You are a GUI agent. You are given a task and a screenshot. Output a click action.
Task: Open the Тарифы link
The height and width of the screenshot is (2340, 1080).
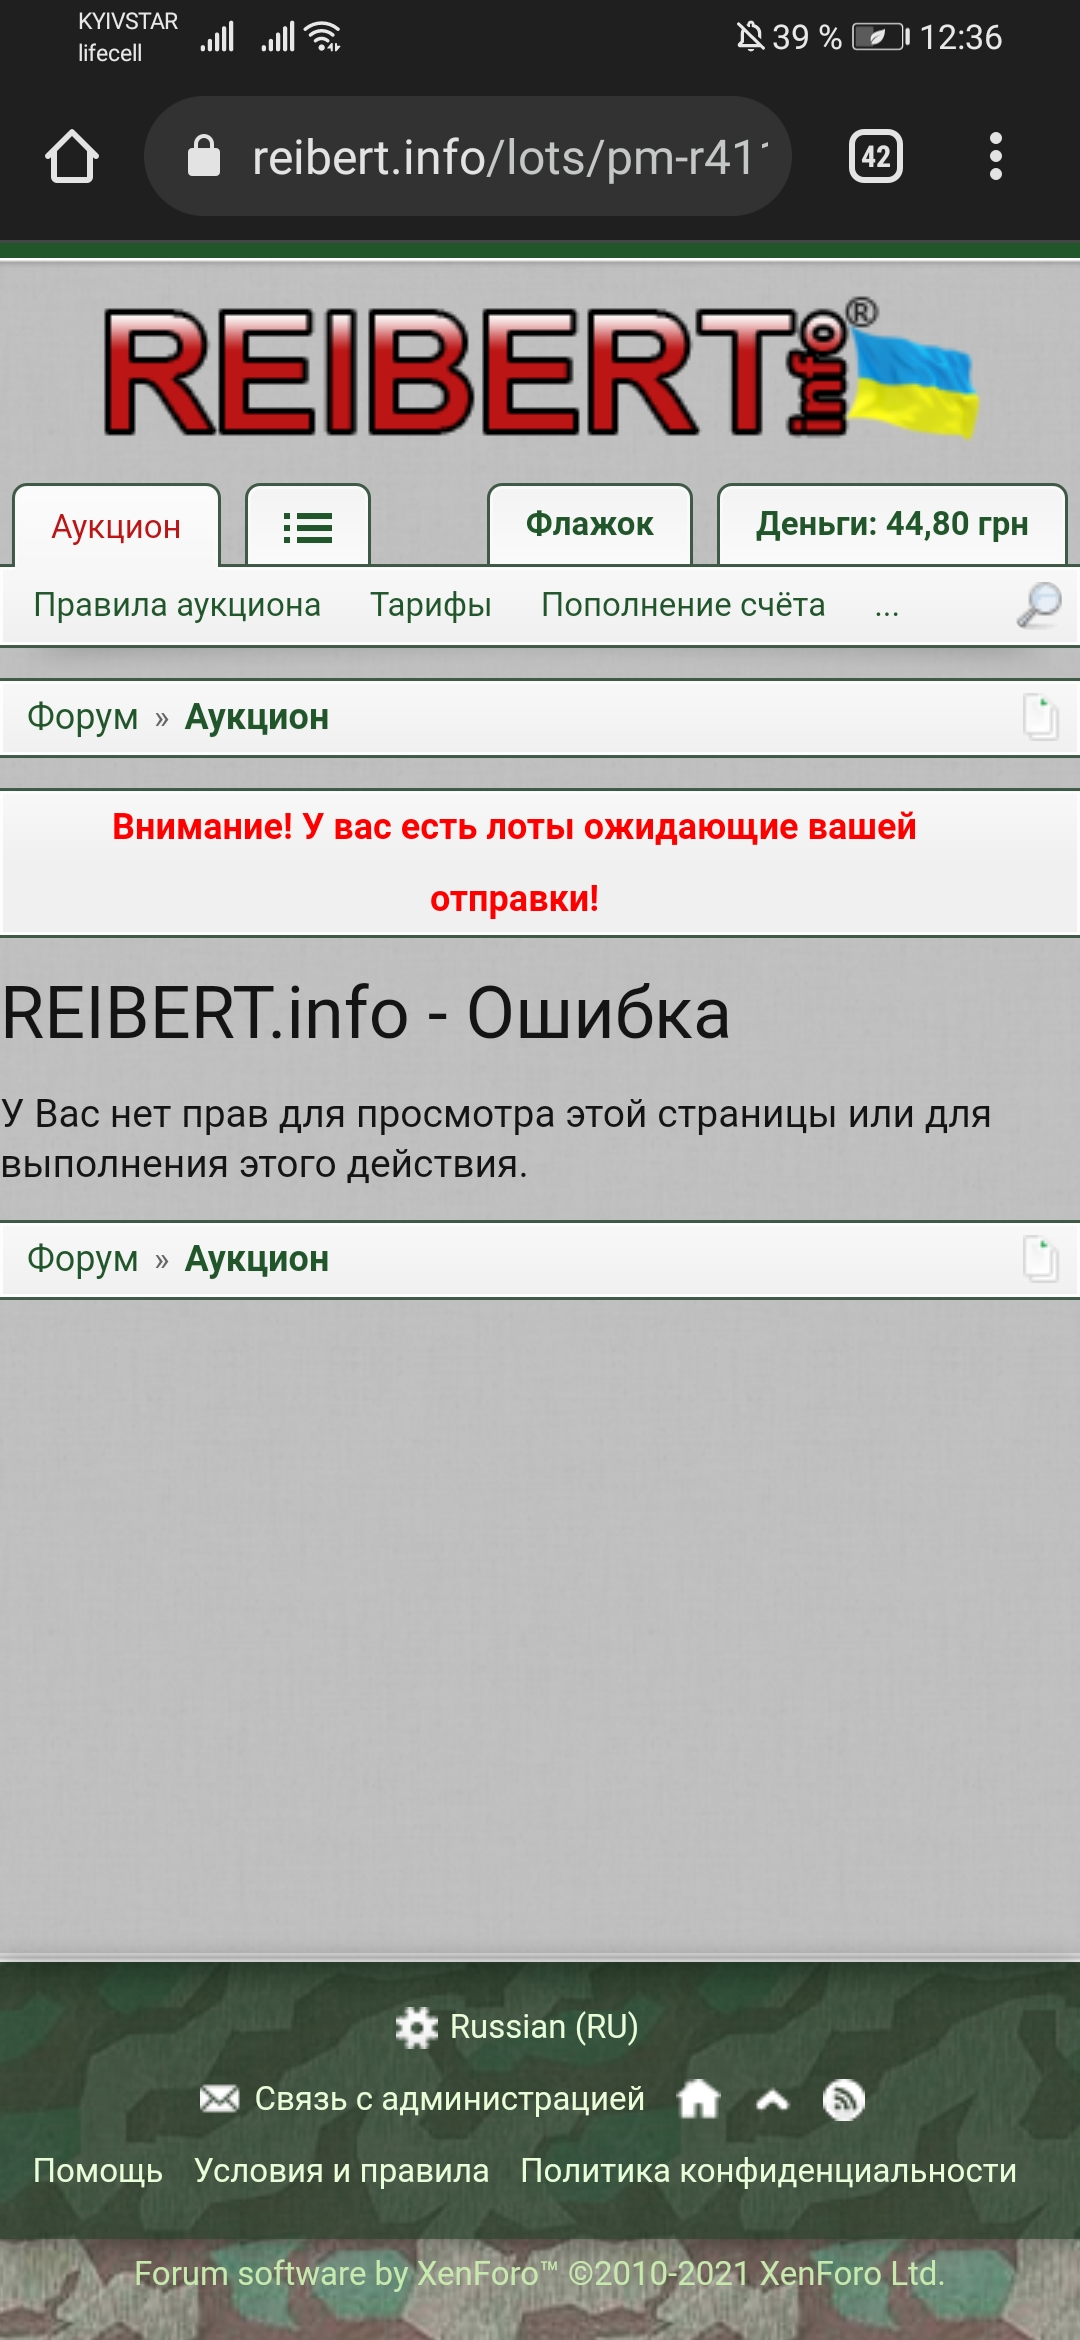(431, 605)
